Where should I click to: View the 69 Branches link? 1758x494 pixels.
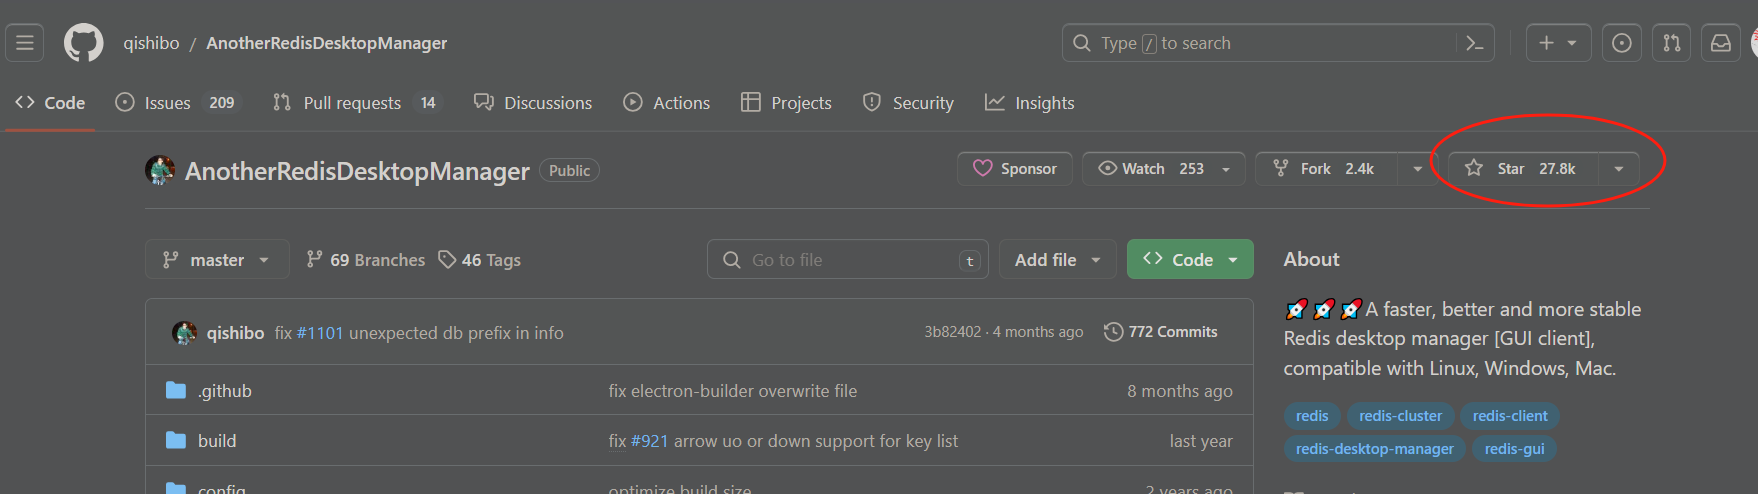[x=366, y=260]
